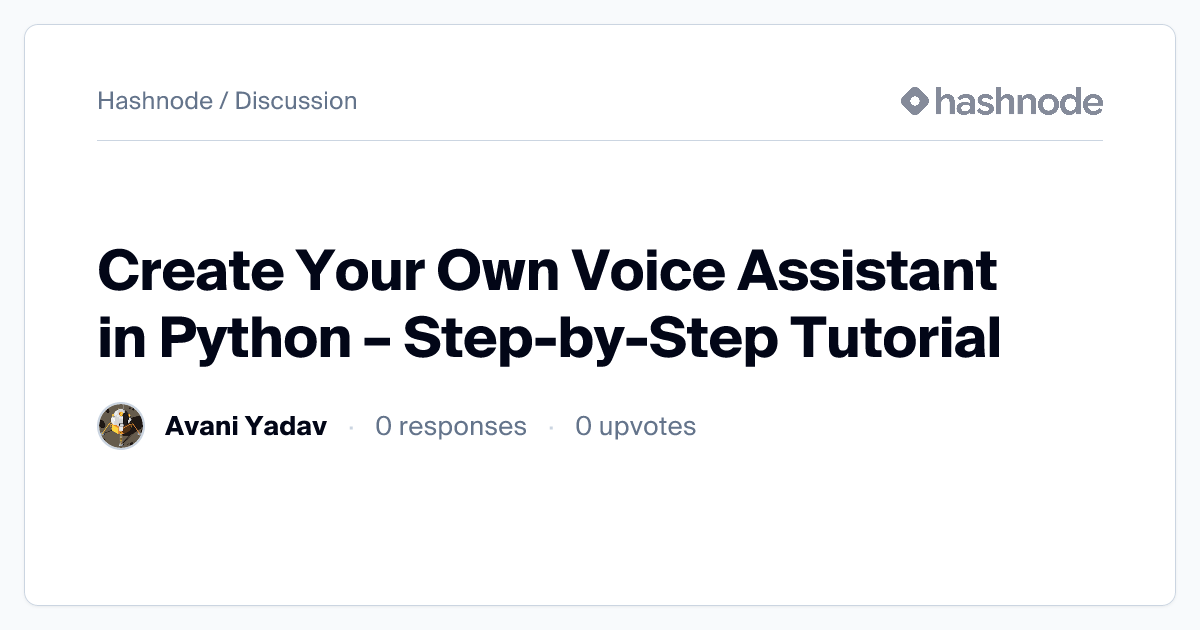Click the horizontal divider line under the header
Screen dimensions: 1200x630
pyautogui.click(x=600, y=140)
